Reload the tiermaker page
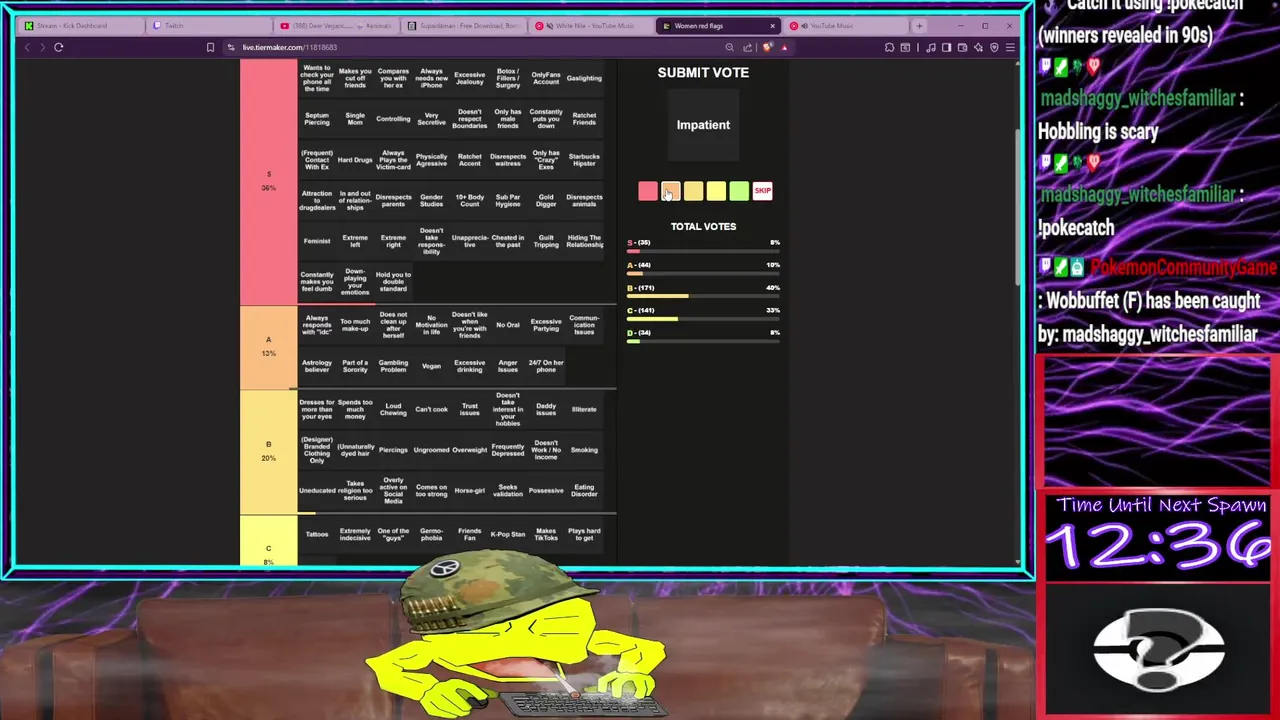 point(58,47)
